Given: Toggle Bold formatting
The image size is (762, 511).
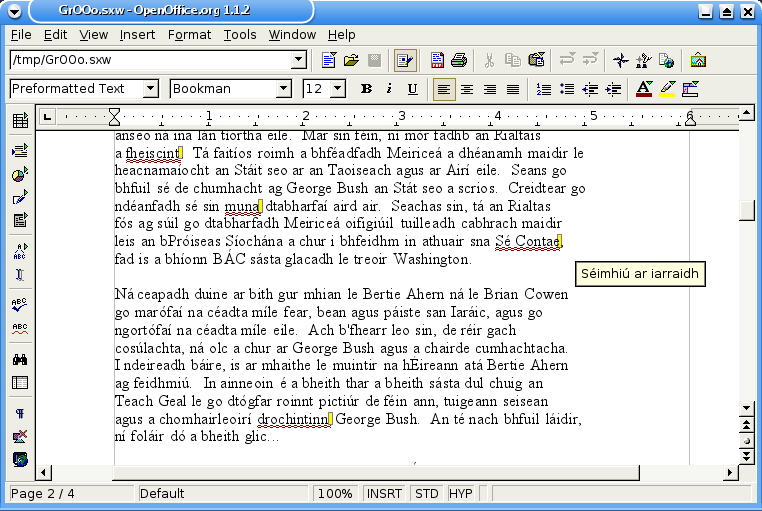Looking at the screenshot, I should 366,89.
